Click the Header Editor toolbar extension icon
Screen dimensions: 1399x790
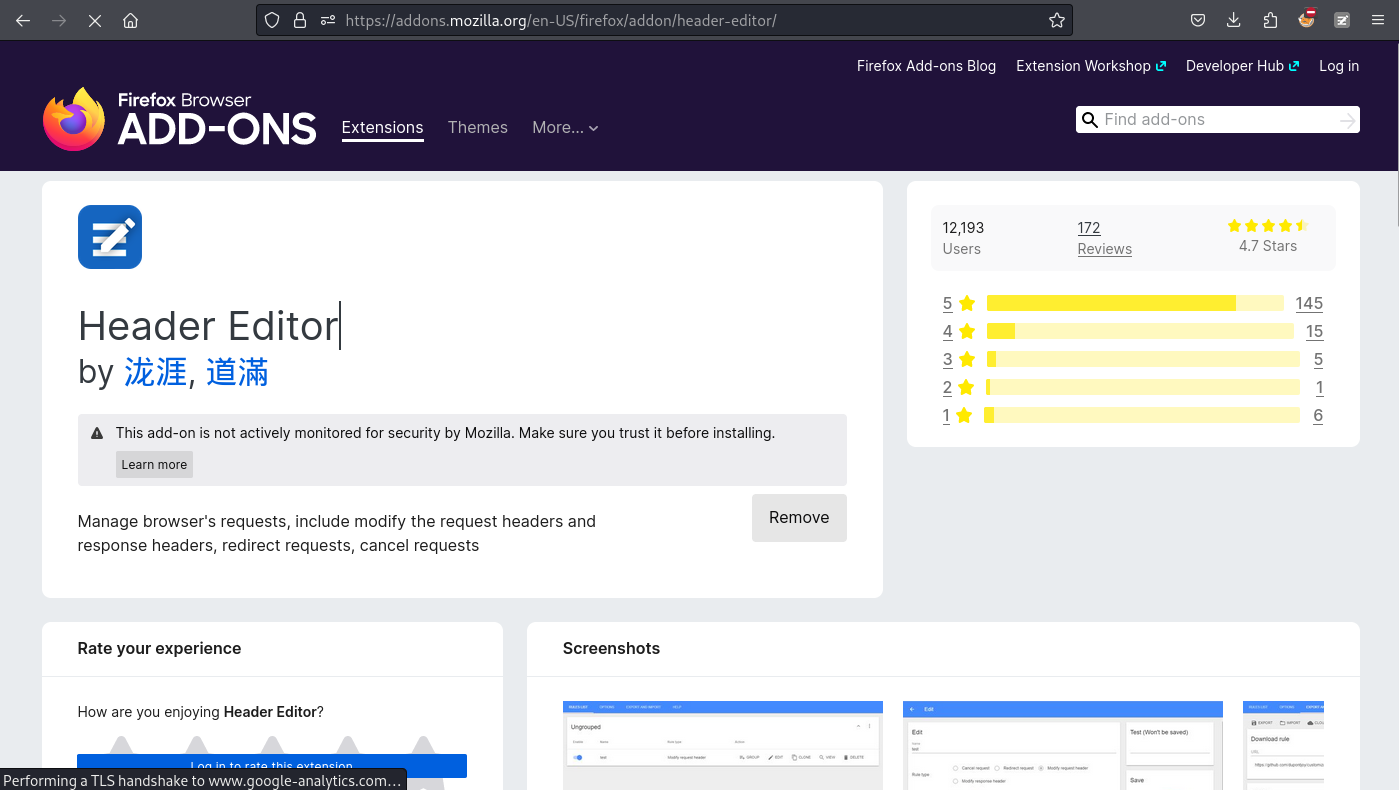point(1342,20)
